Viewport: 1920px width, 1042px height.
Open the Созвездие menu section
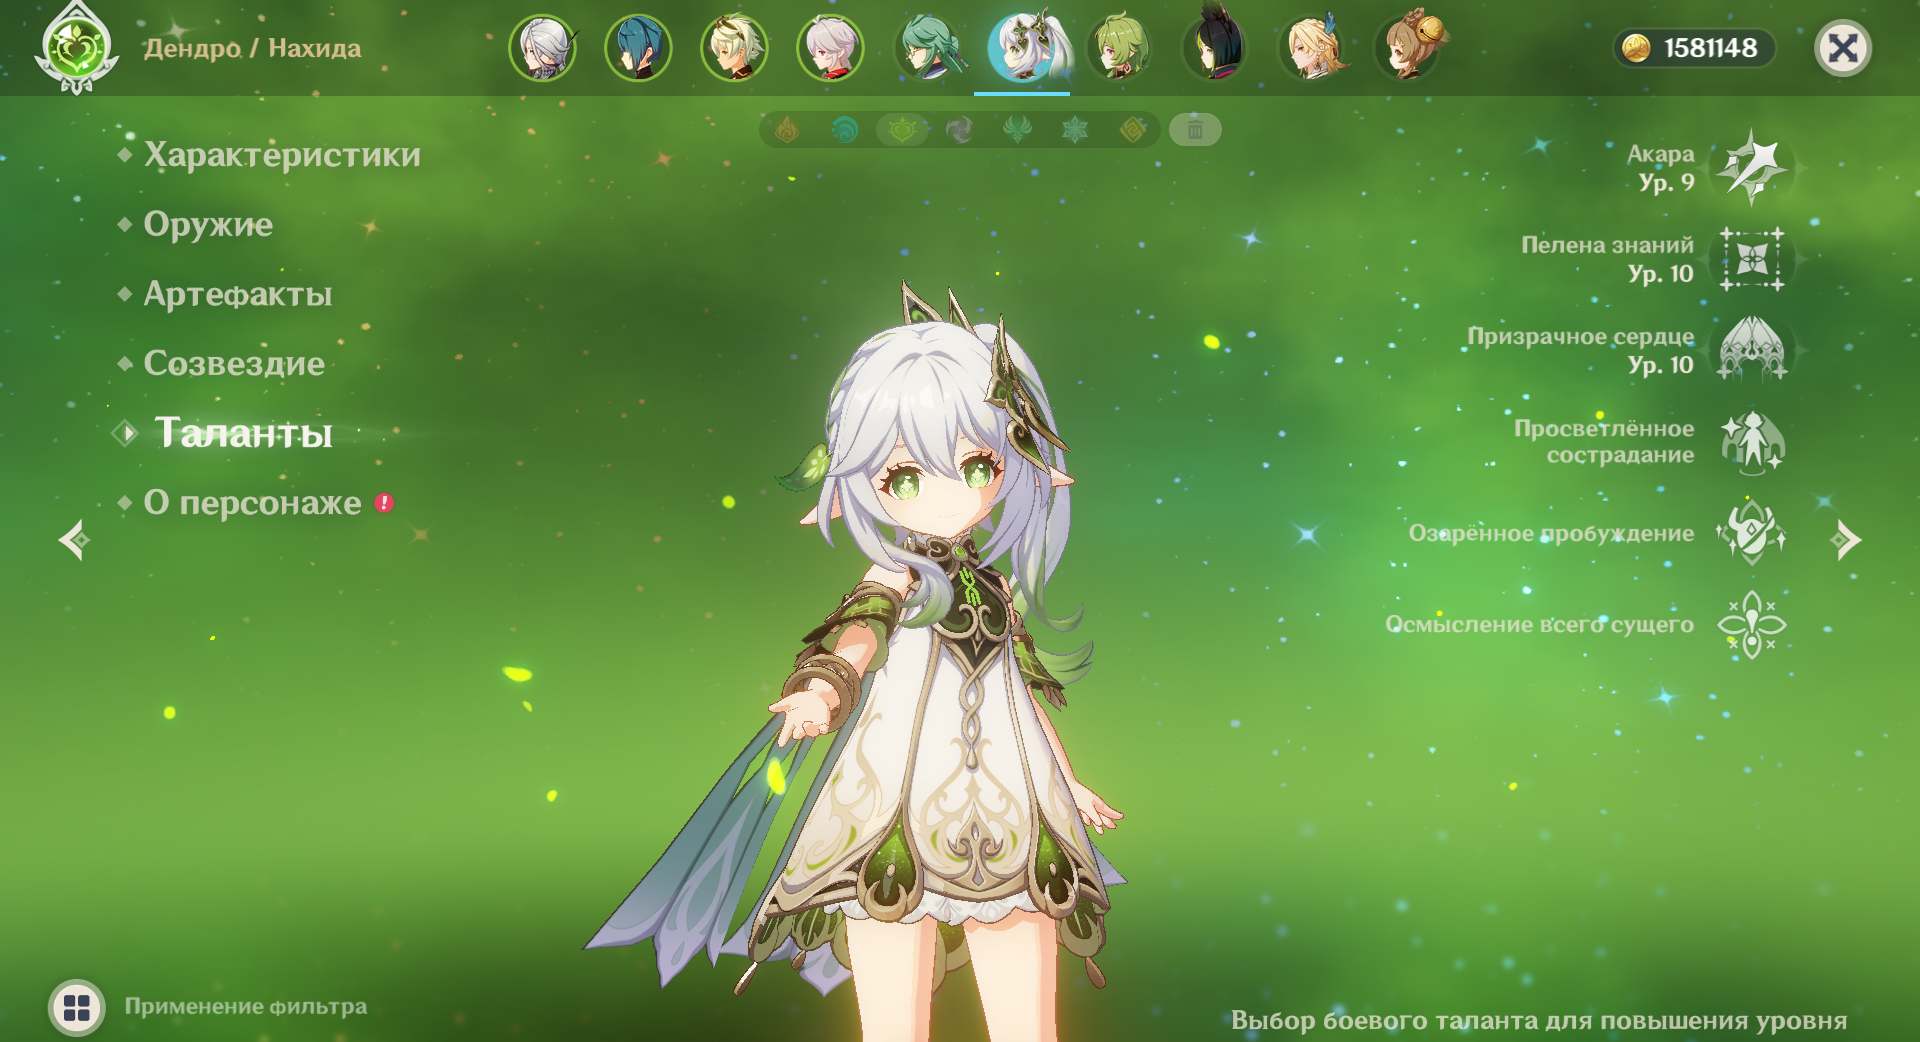[x=234, y=363]
